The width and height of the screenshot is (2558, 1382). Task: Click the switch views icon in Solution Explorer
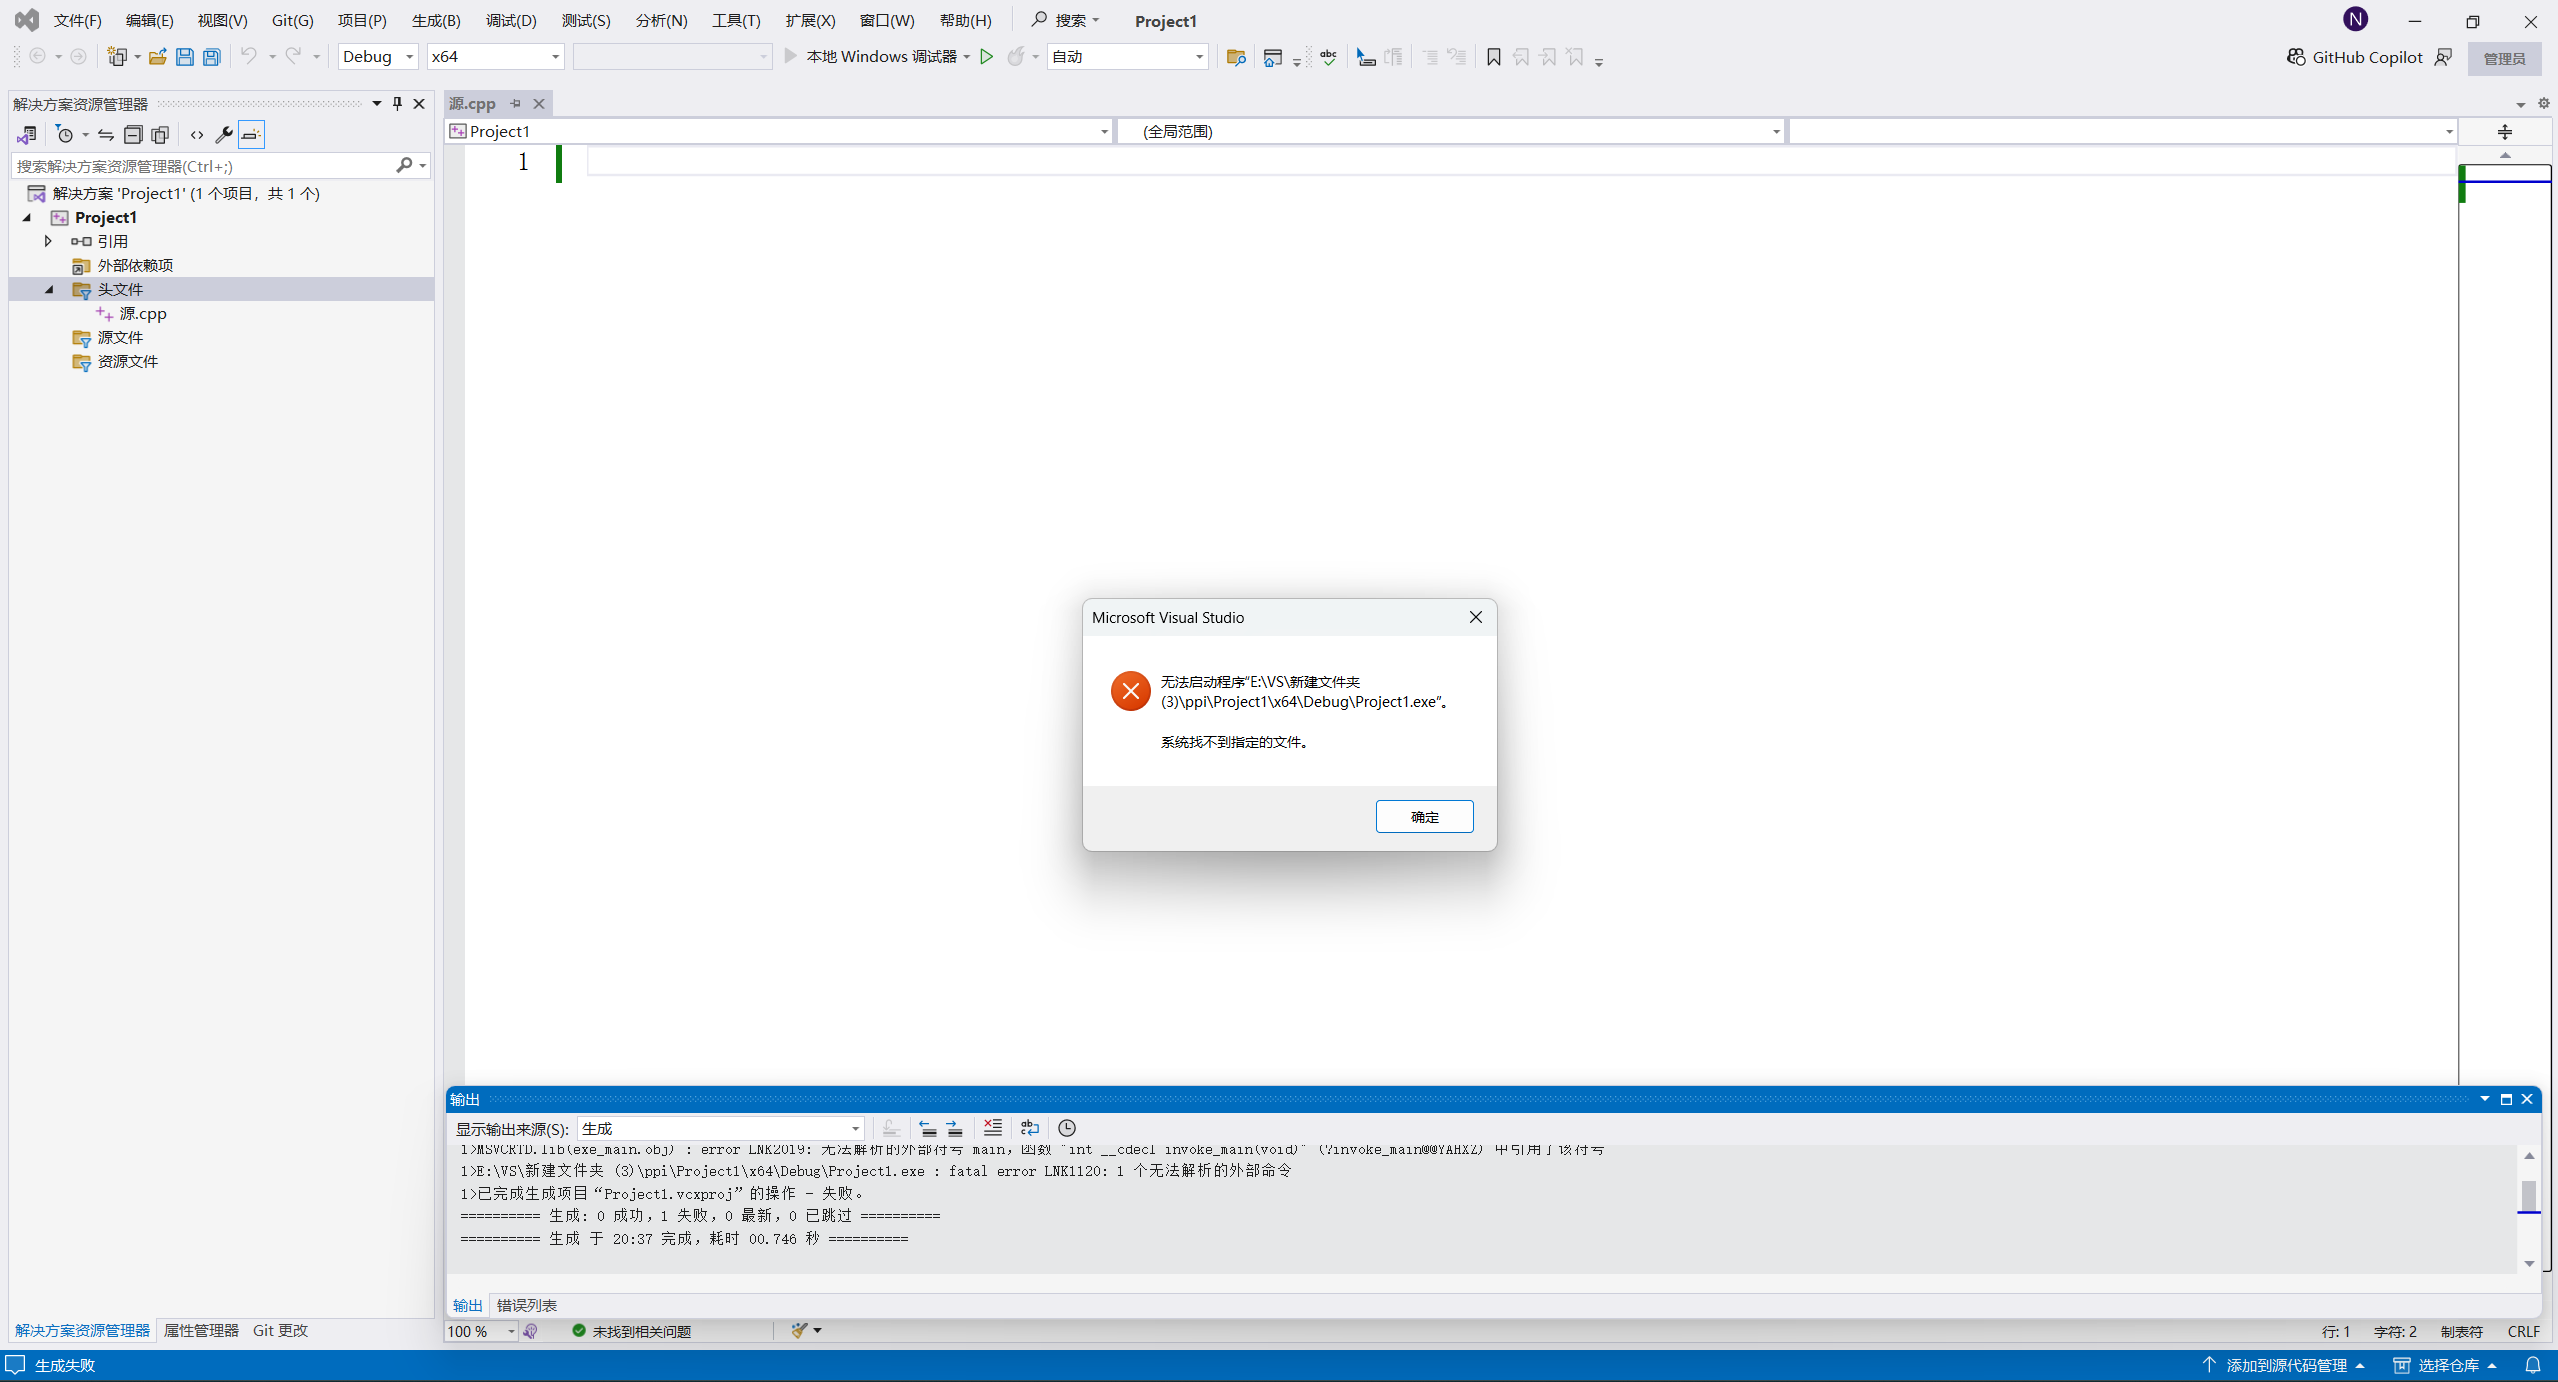coord(27,134)
